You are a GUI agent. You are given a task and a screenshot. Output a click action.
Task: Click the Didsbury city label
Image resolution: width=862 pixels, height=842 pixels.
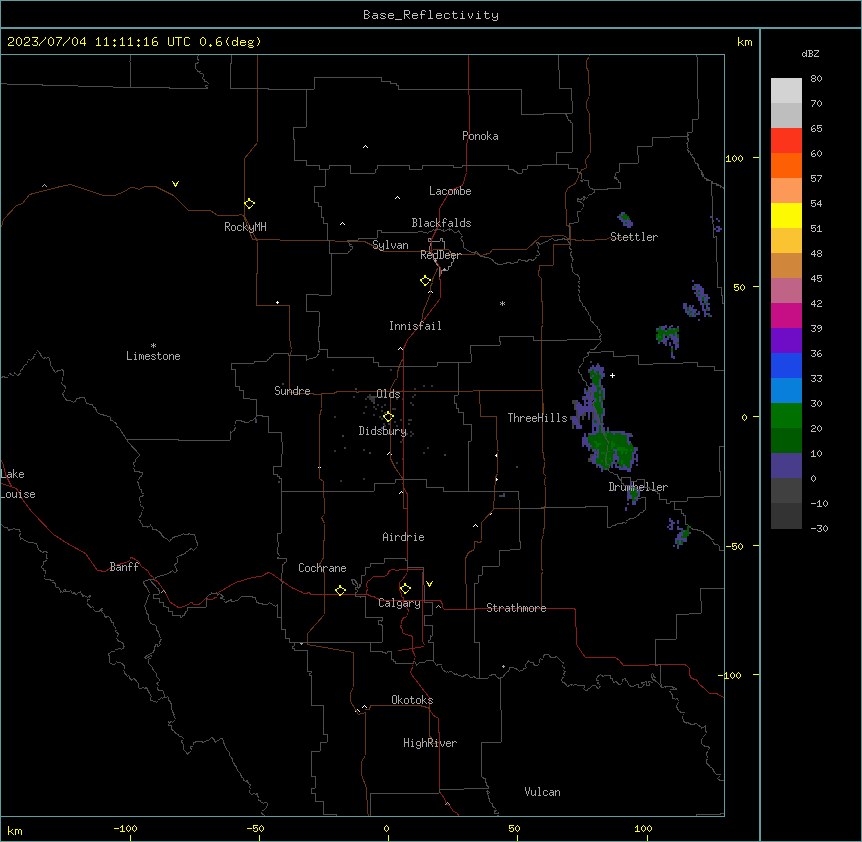(x=383, y=431)
